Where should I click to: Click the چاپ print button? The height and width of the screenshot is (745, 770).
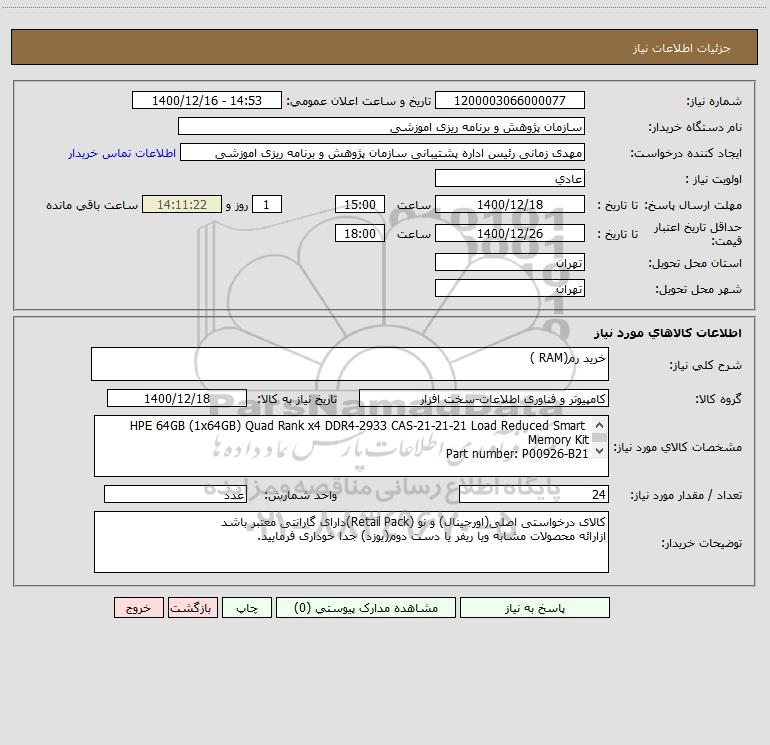pyautogui.click(x=247, y=607)
